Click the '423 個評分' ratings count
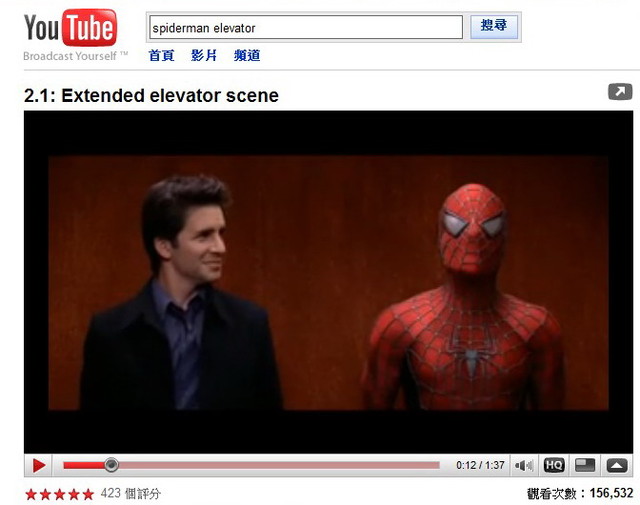The width and height of the screenshot is (640, 505). pyautogui.click(x=131, y=494)
